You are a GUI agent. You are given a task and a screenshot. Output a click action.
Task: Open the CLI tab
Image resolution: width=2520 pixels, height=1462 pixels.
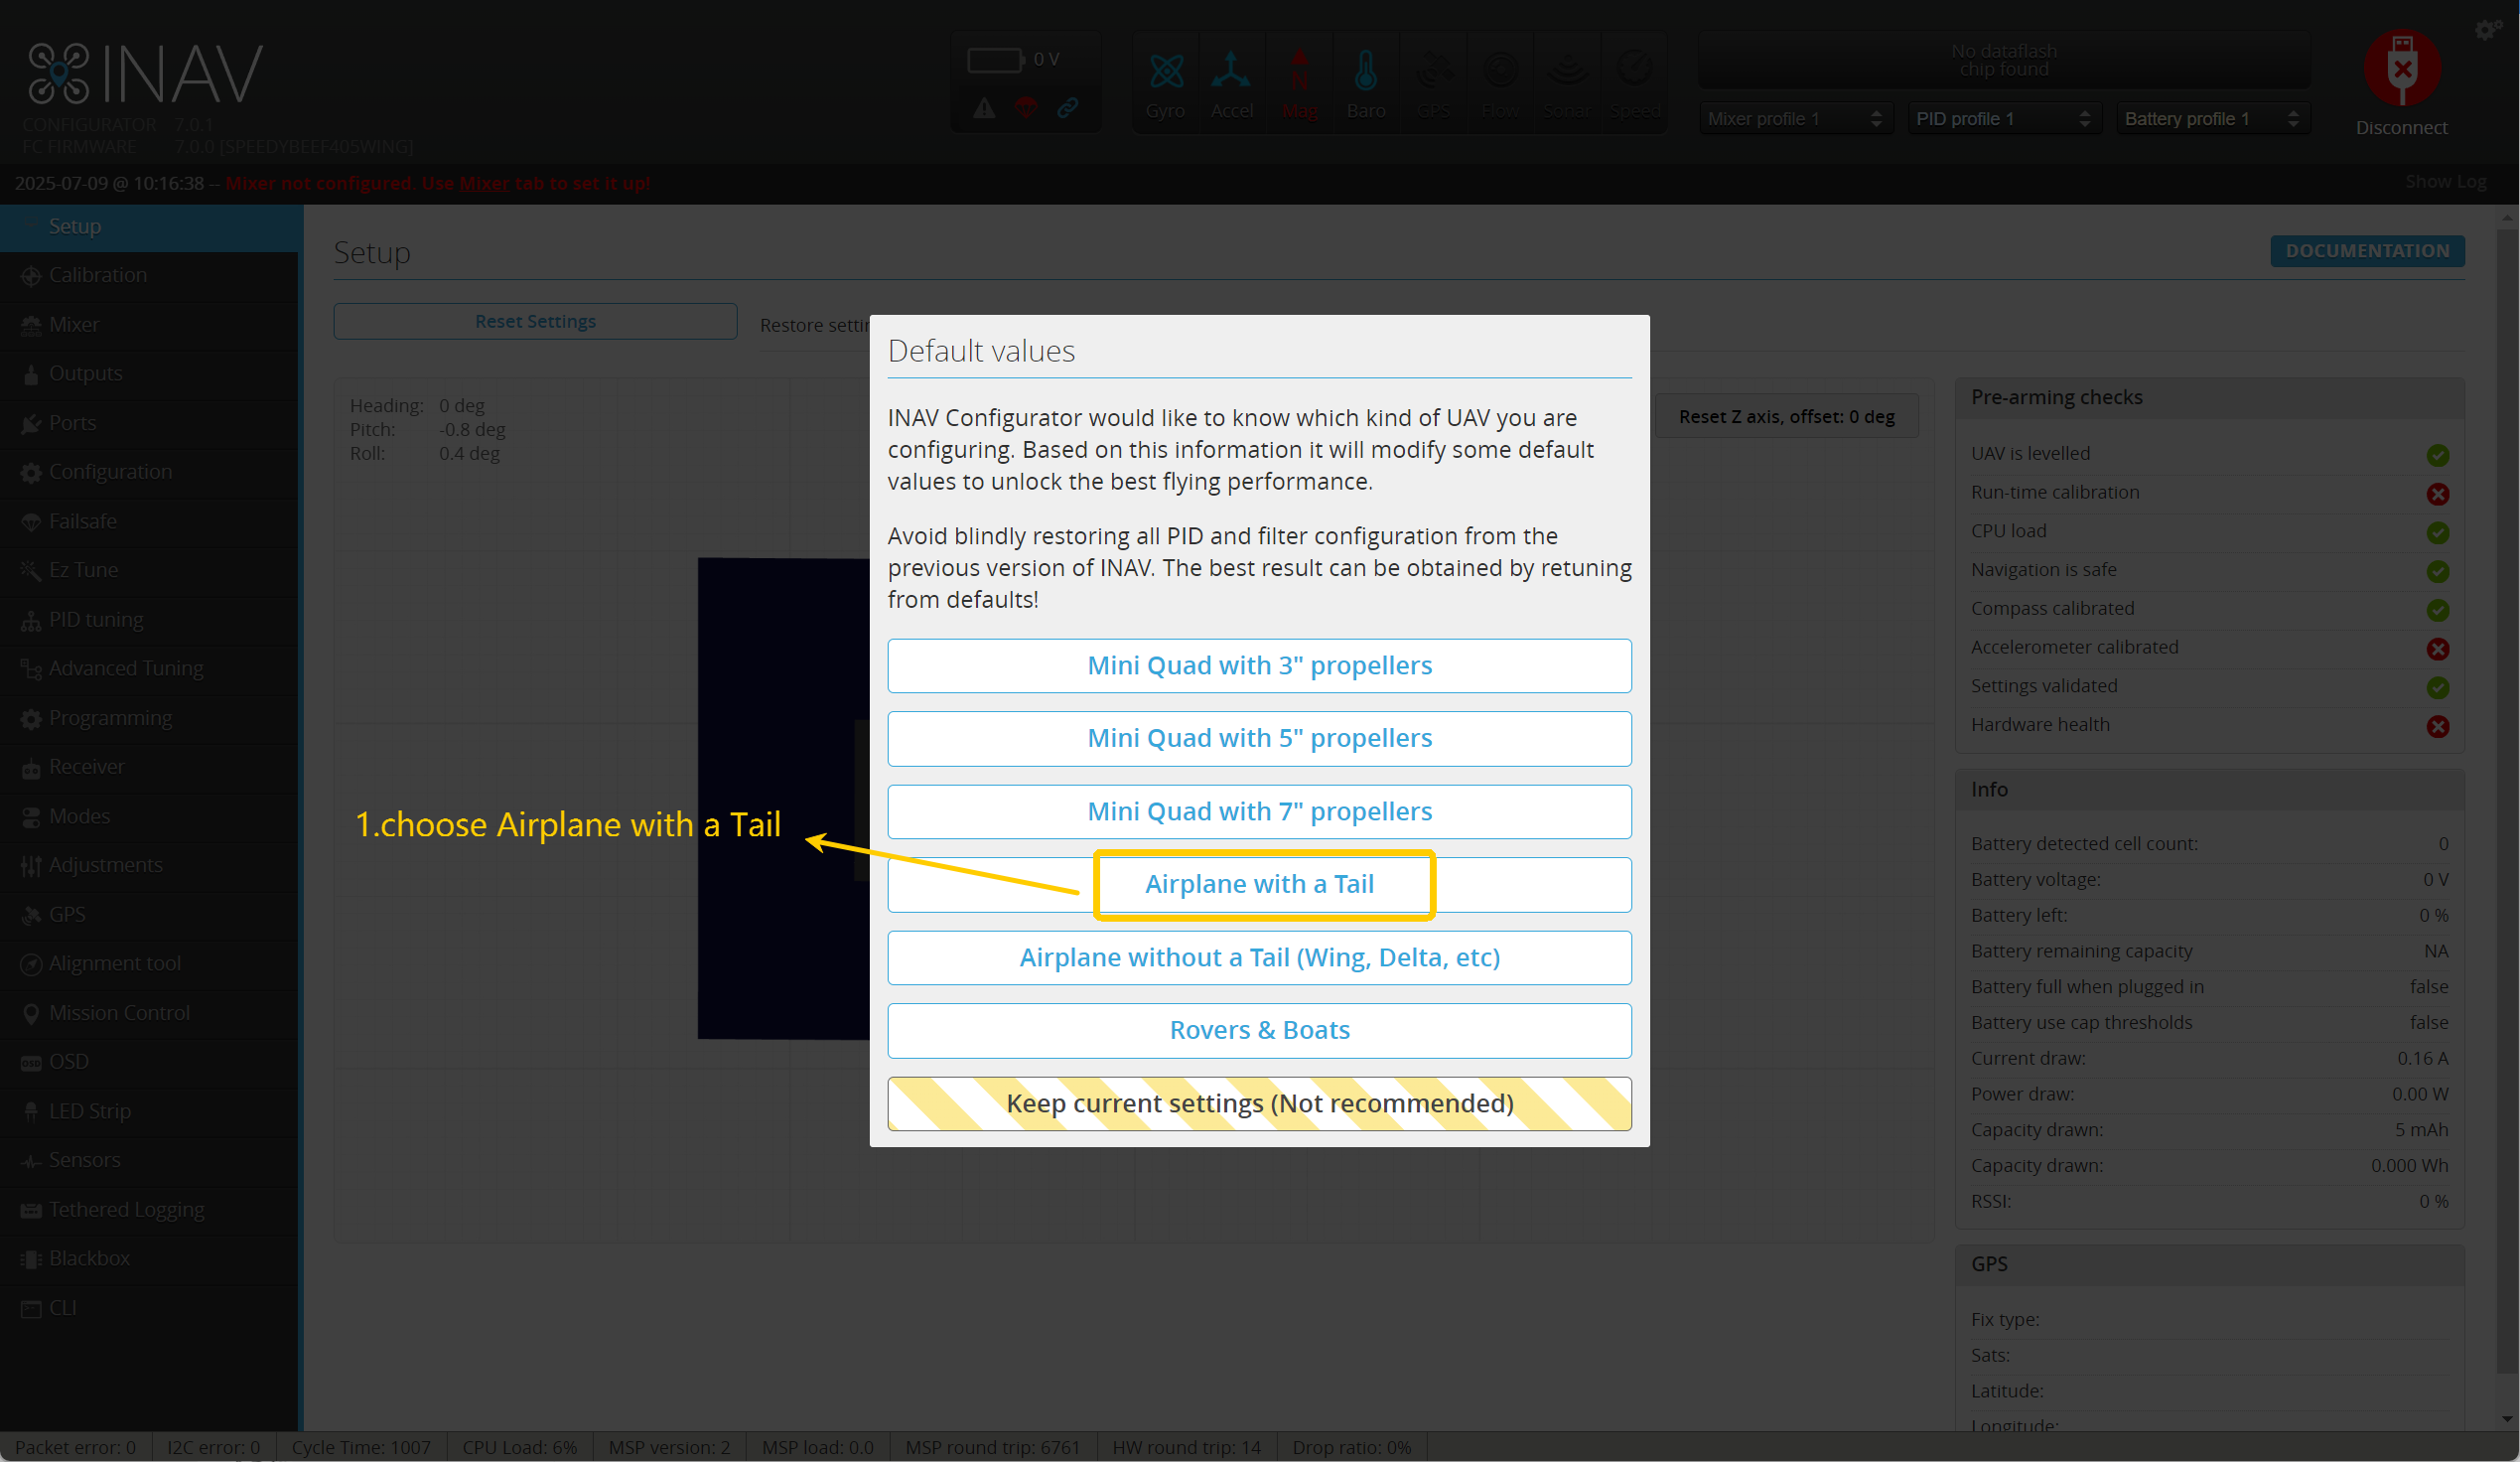pos(150,1308)
